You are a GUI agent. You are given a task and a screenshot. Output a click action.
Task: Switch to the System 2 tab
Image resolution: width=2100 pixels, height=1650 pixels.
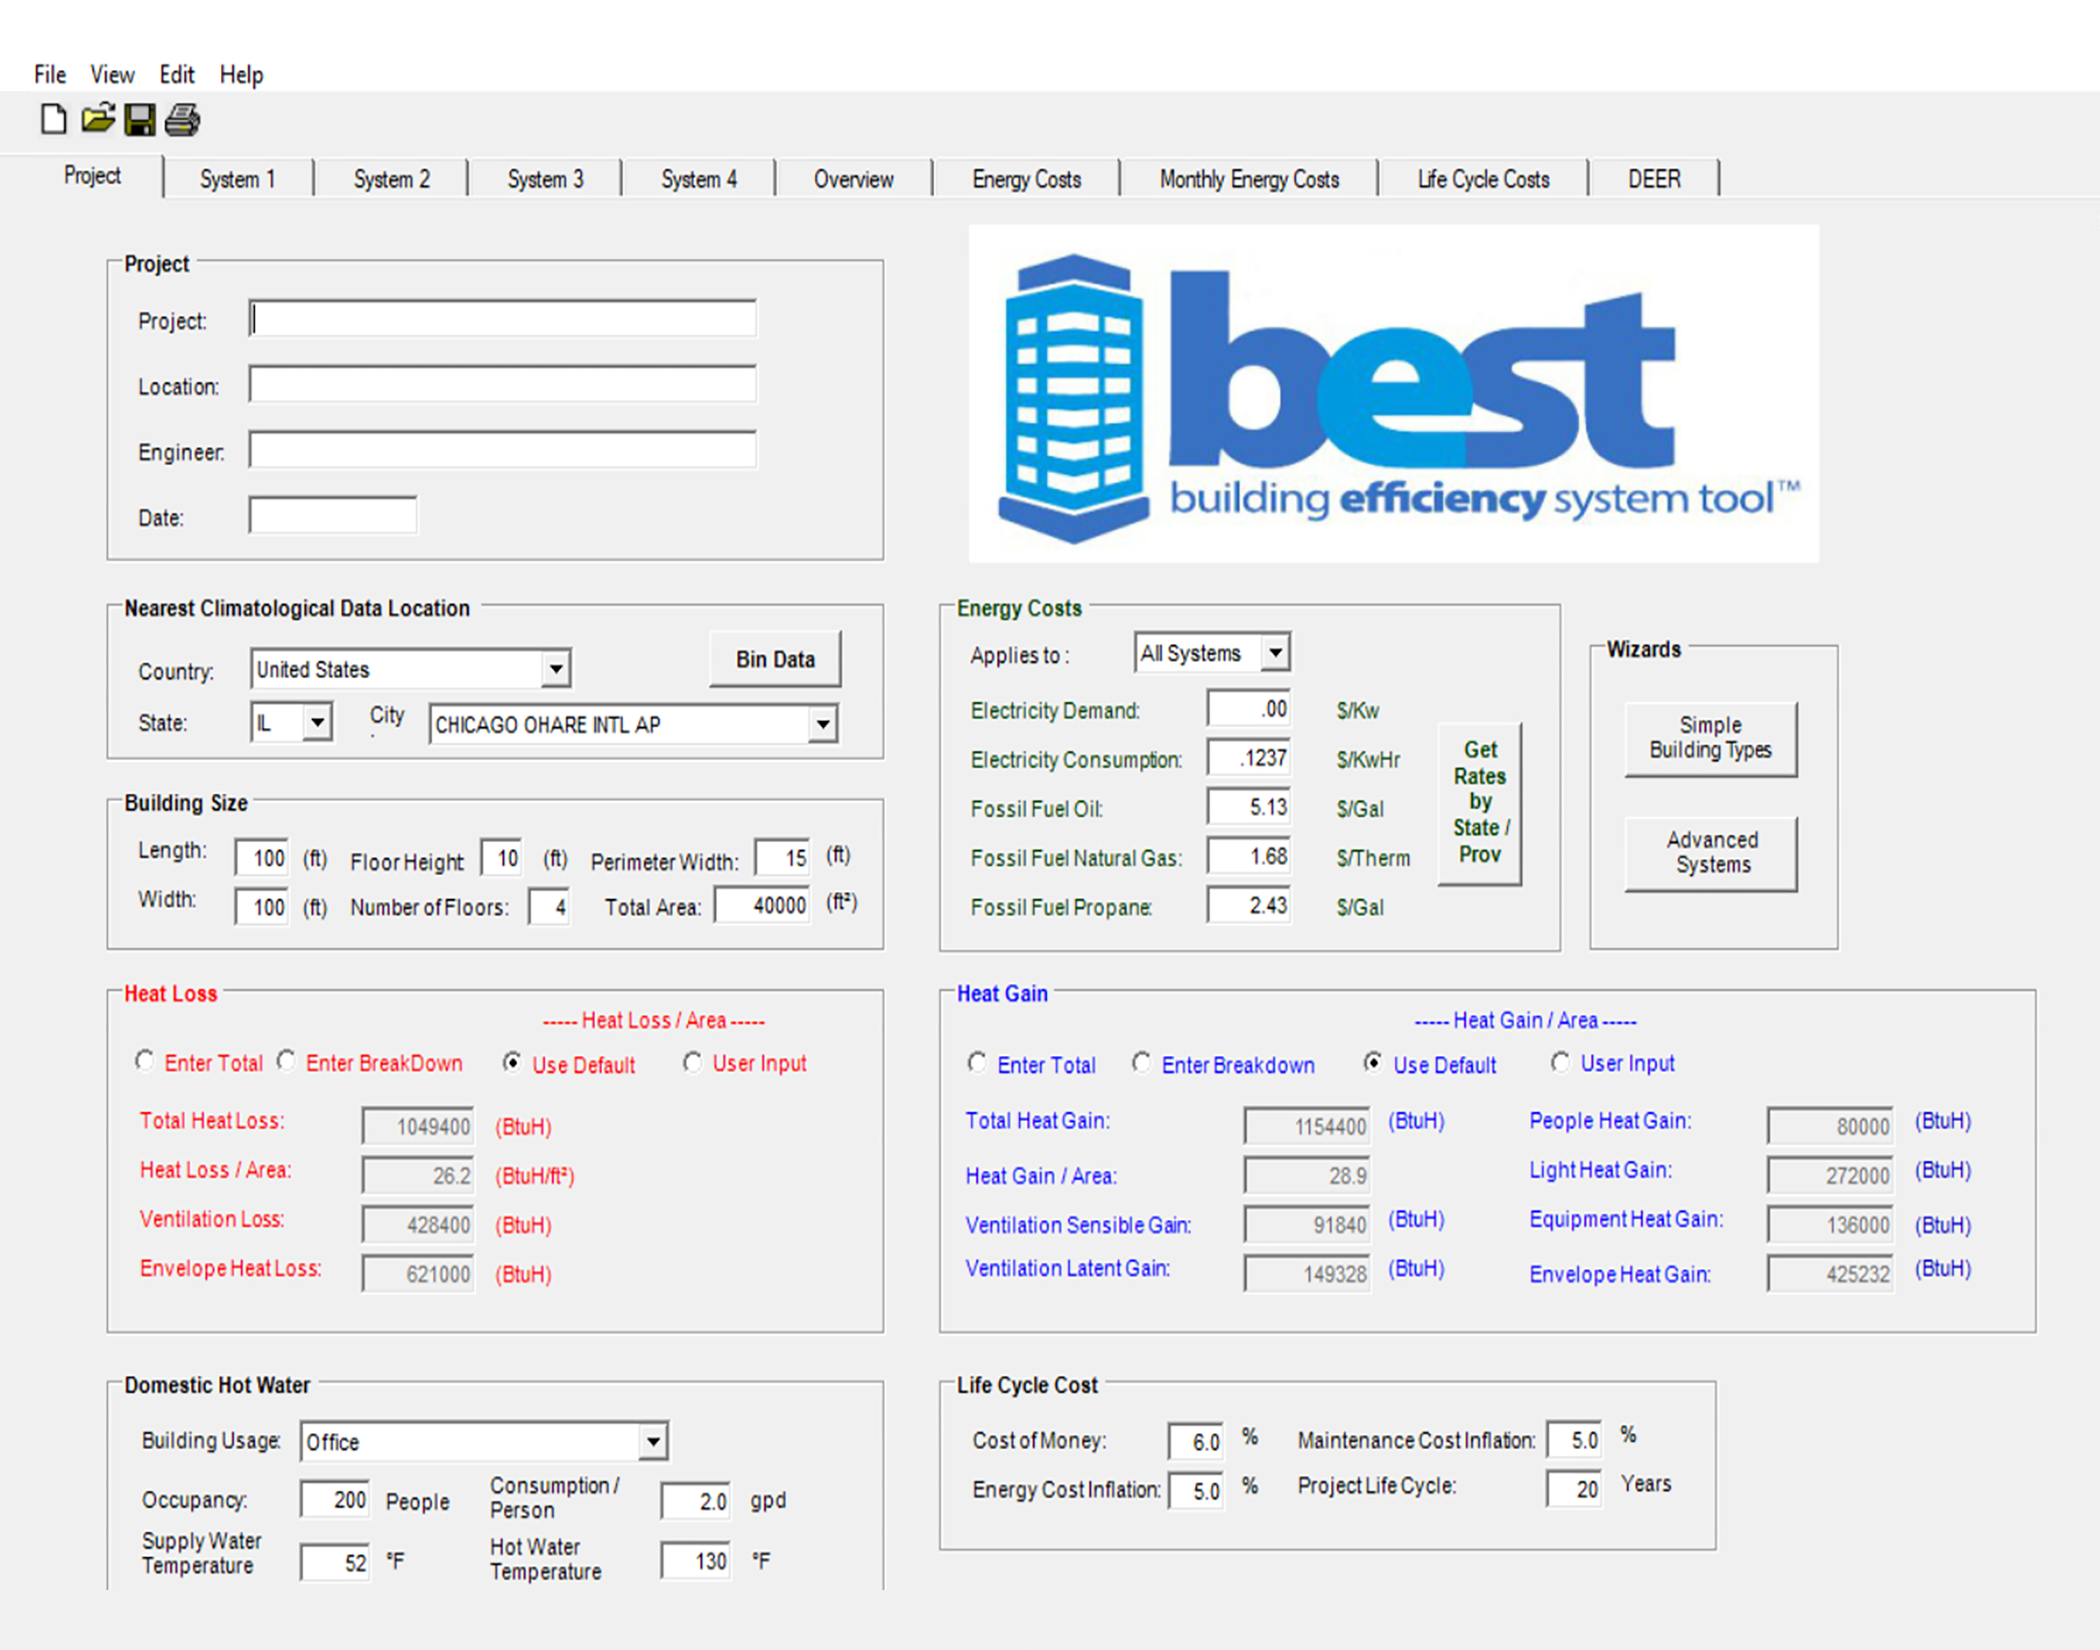391,179
